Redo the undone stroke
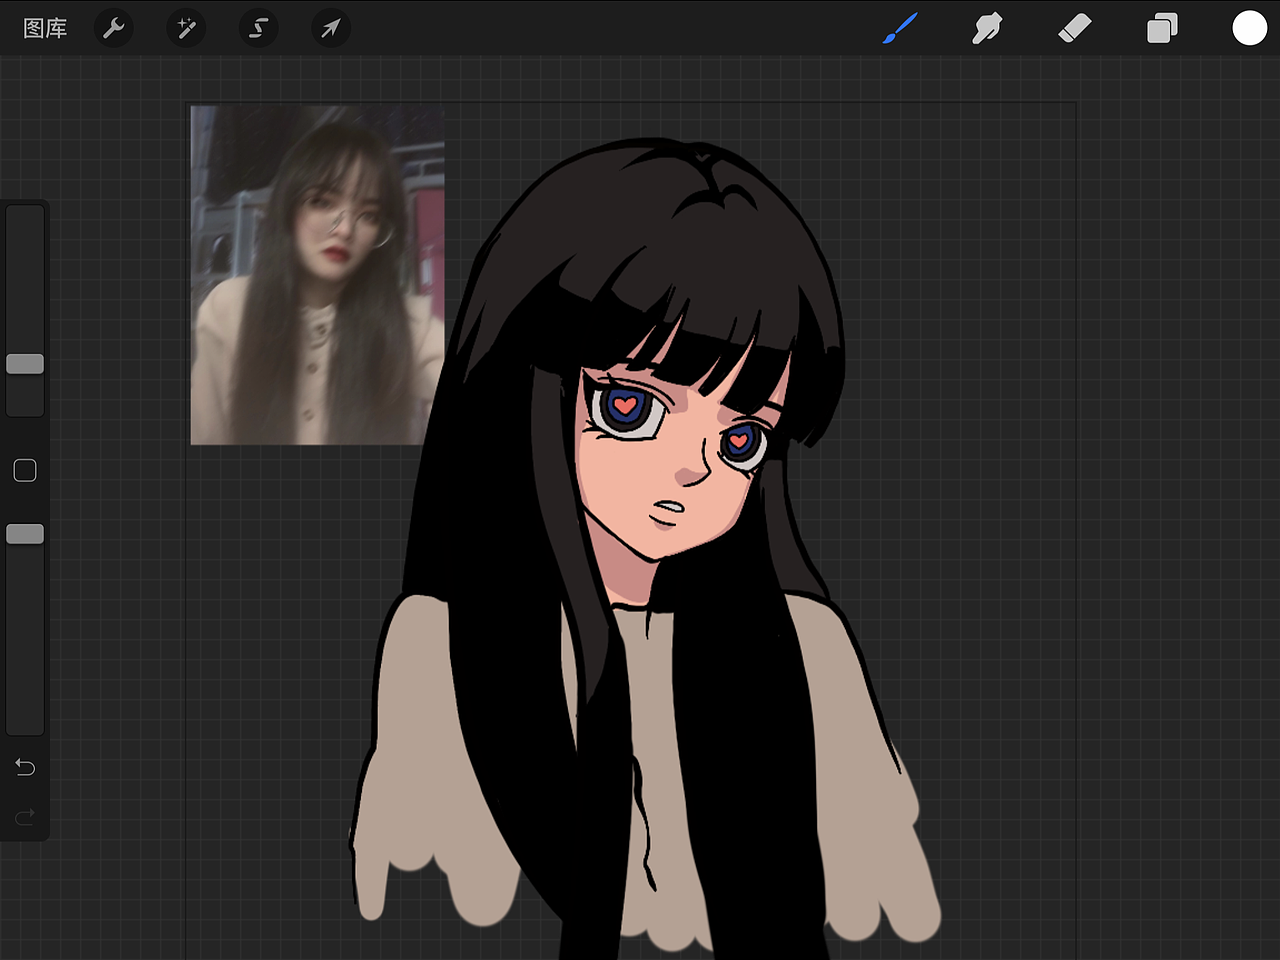Viewport: 1280px width, 960px height. coord(25,817)
